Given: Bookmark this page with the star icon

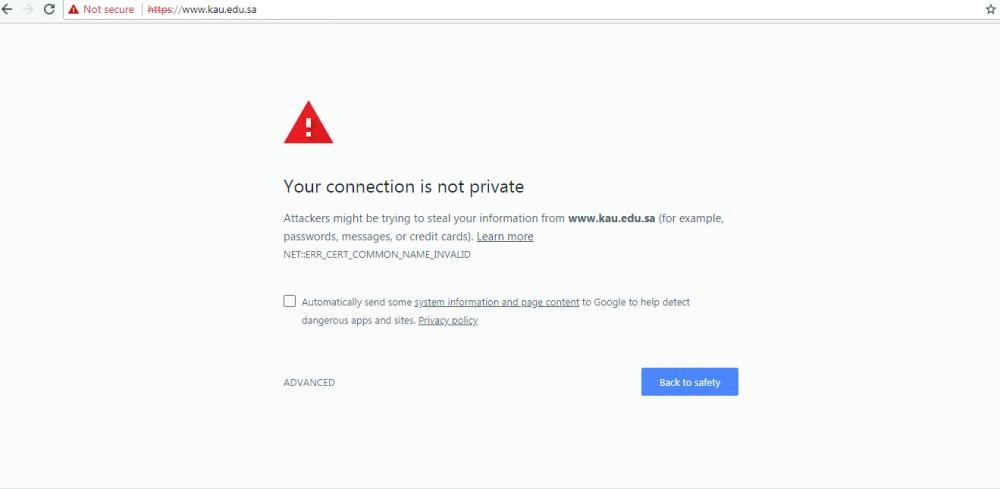Looking at the screenshot, I should 990,9.
